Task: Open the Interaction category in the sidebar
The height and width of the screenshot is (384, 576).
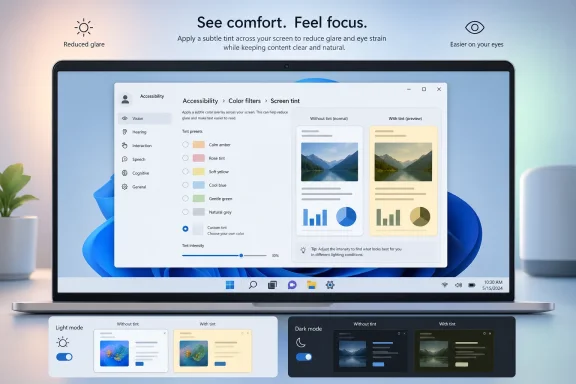Action: pos(145,146)
